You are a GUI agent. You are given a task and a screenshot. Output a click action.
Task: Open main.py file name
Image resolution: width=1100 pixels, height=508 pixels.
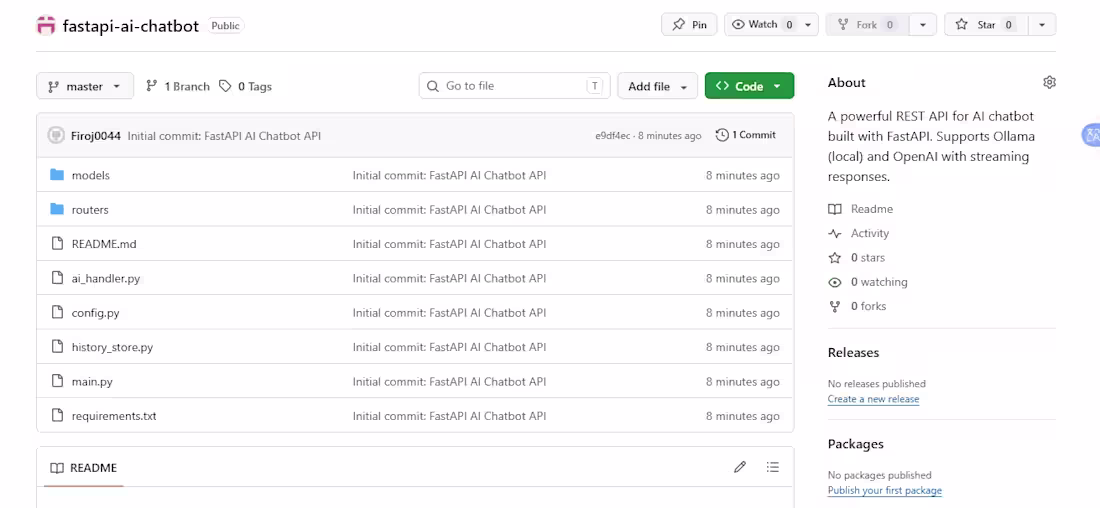pyautogui.click(x=92, y=382)
